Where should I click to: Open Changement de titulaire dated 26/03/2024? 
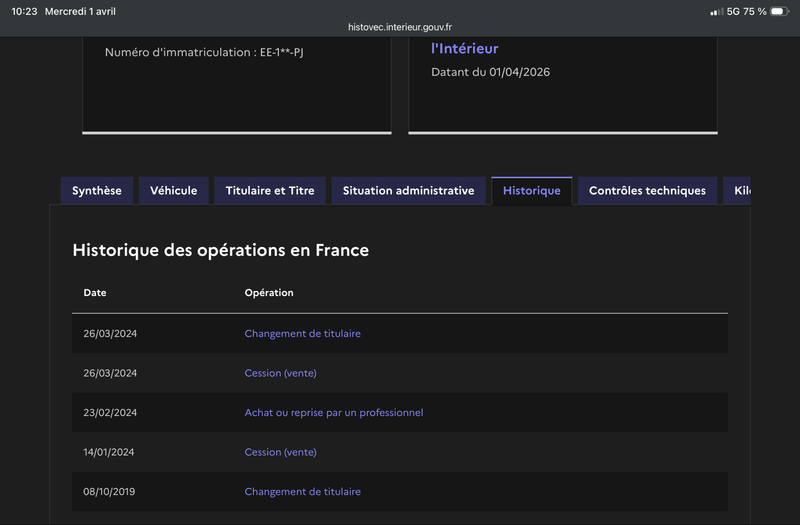(x=302, y=334)
